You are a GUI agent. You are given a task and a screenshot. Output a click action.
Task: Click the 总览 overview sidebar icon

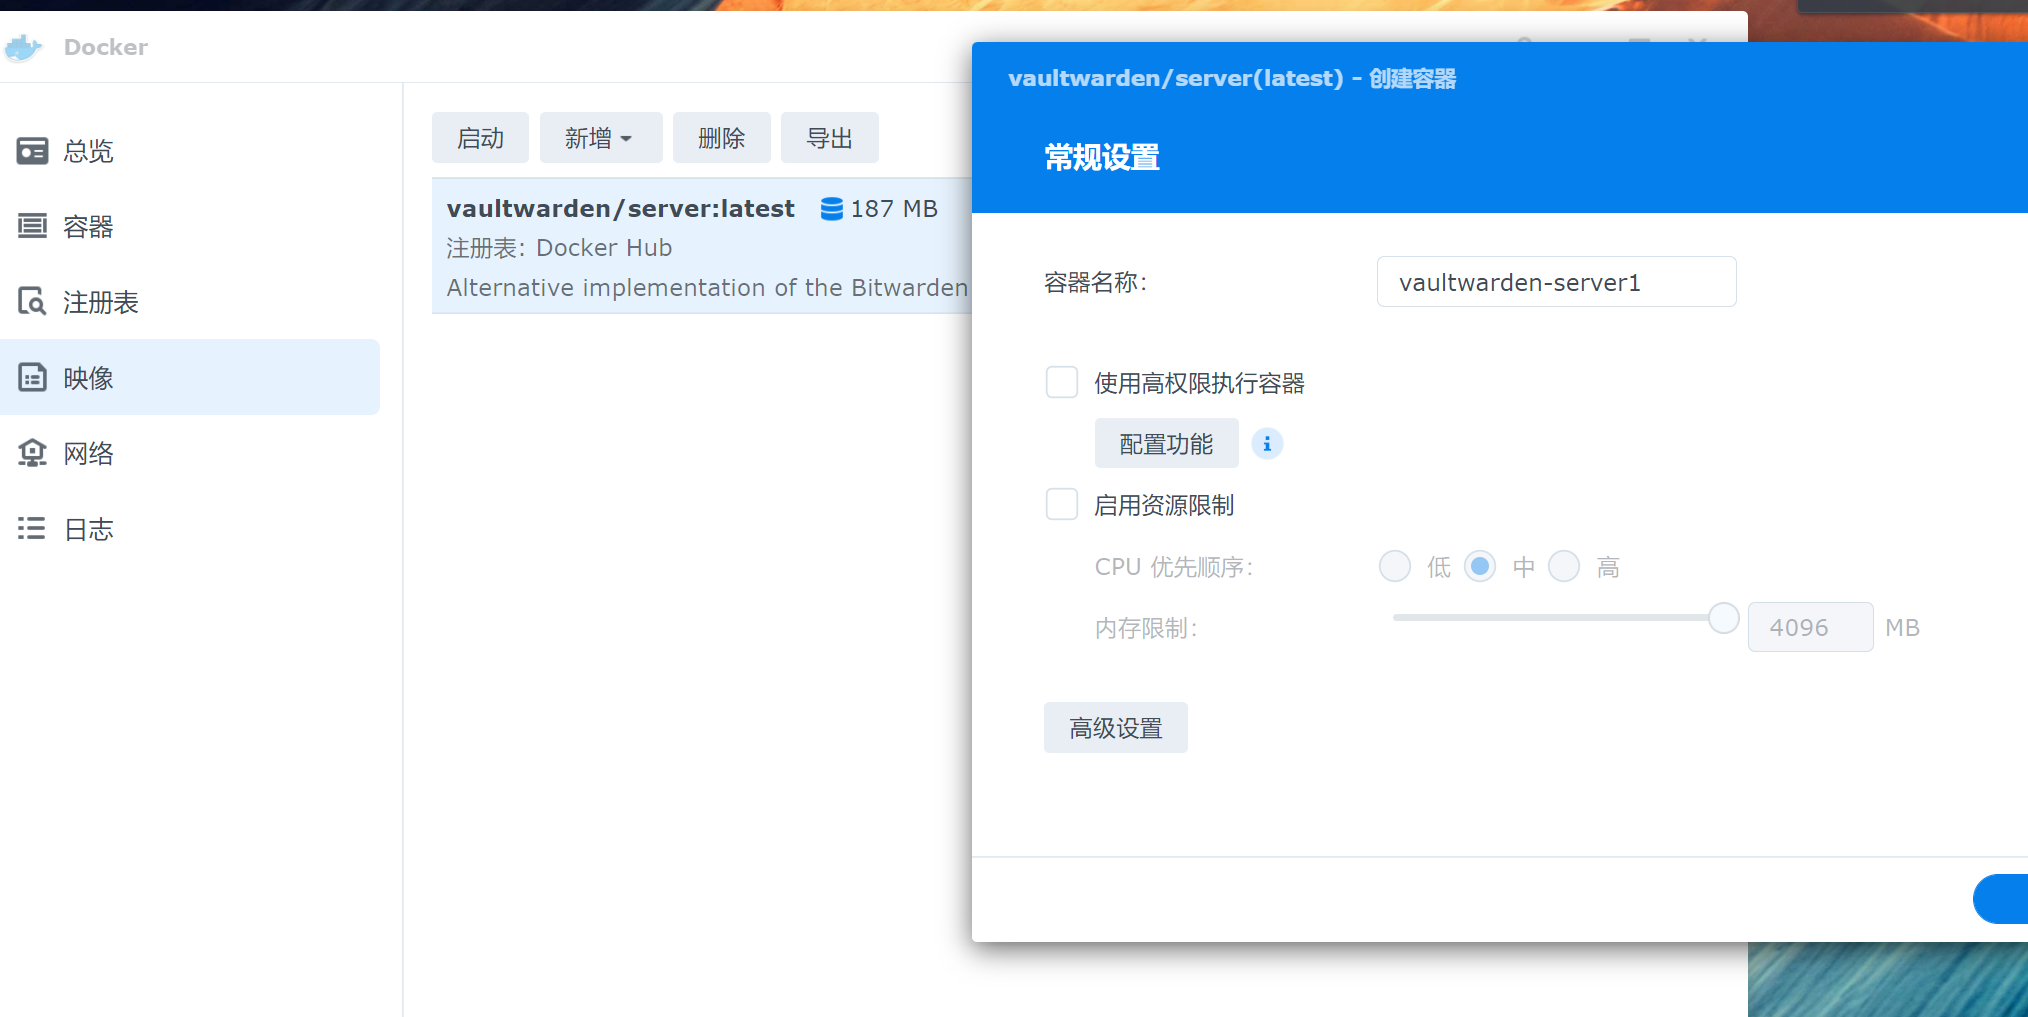point(32,151)
